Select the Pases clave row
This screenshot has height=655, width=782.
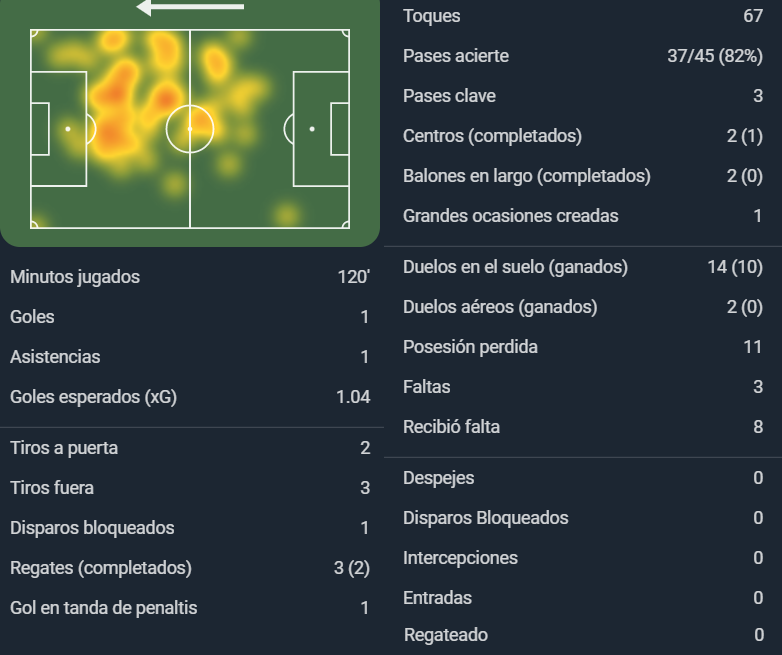(x=583, y=96)
